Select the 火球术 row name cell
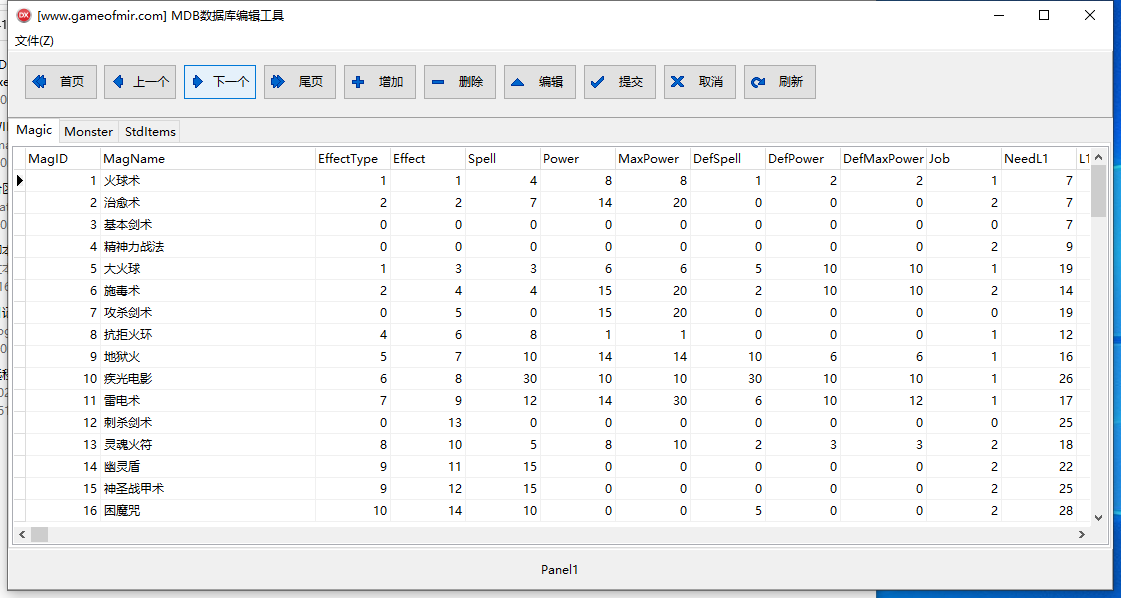1121x598 pixels. (x=208, y=181)
